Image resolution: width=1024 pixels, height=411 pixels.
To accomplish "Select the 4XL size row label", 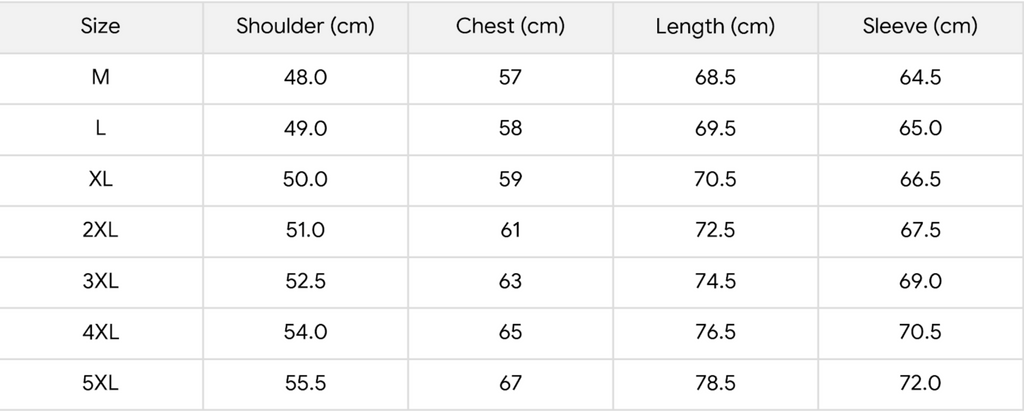I will [x=100, y=333].
